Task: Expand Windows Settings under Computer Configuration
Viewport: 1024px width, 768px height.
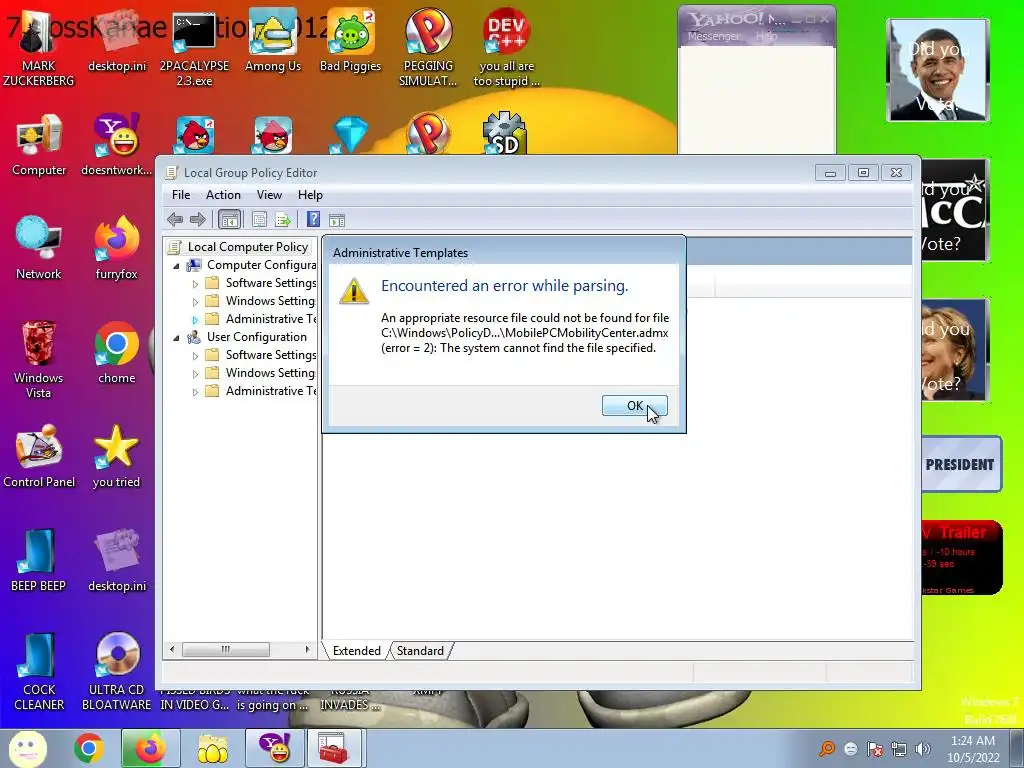Action: click(x=195, y=302)
